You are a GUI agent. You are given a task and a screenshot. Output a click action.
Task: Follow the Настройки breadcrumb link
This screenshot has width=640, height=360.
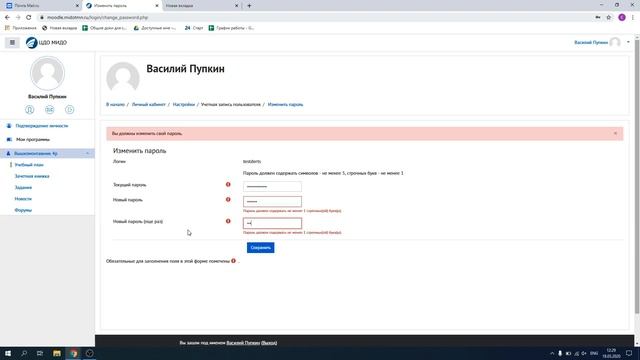coord(184,104)
